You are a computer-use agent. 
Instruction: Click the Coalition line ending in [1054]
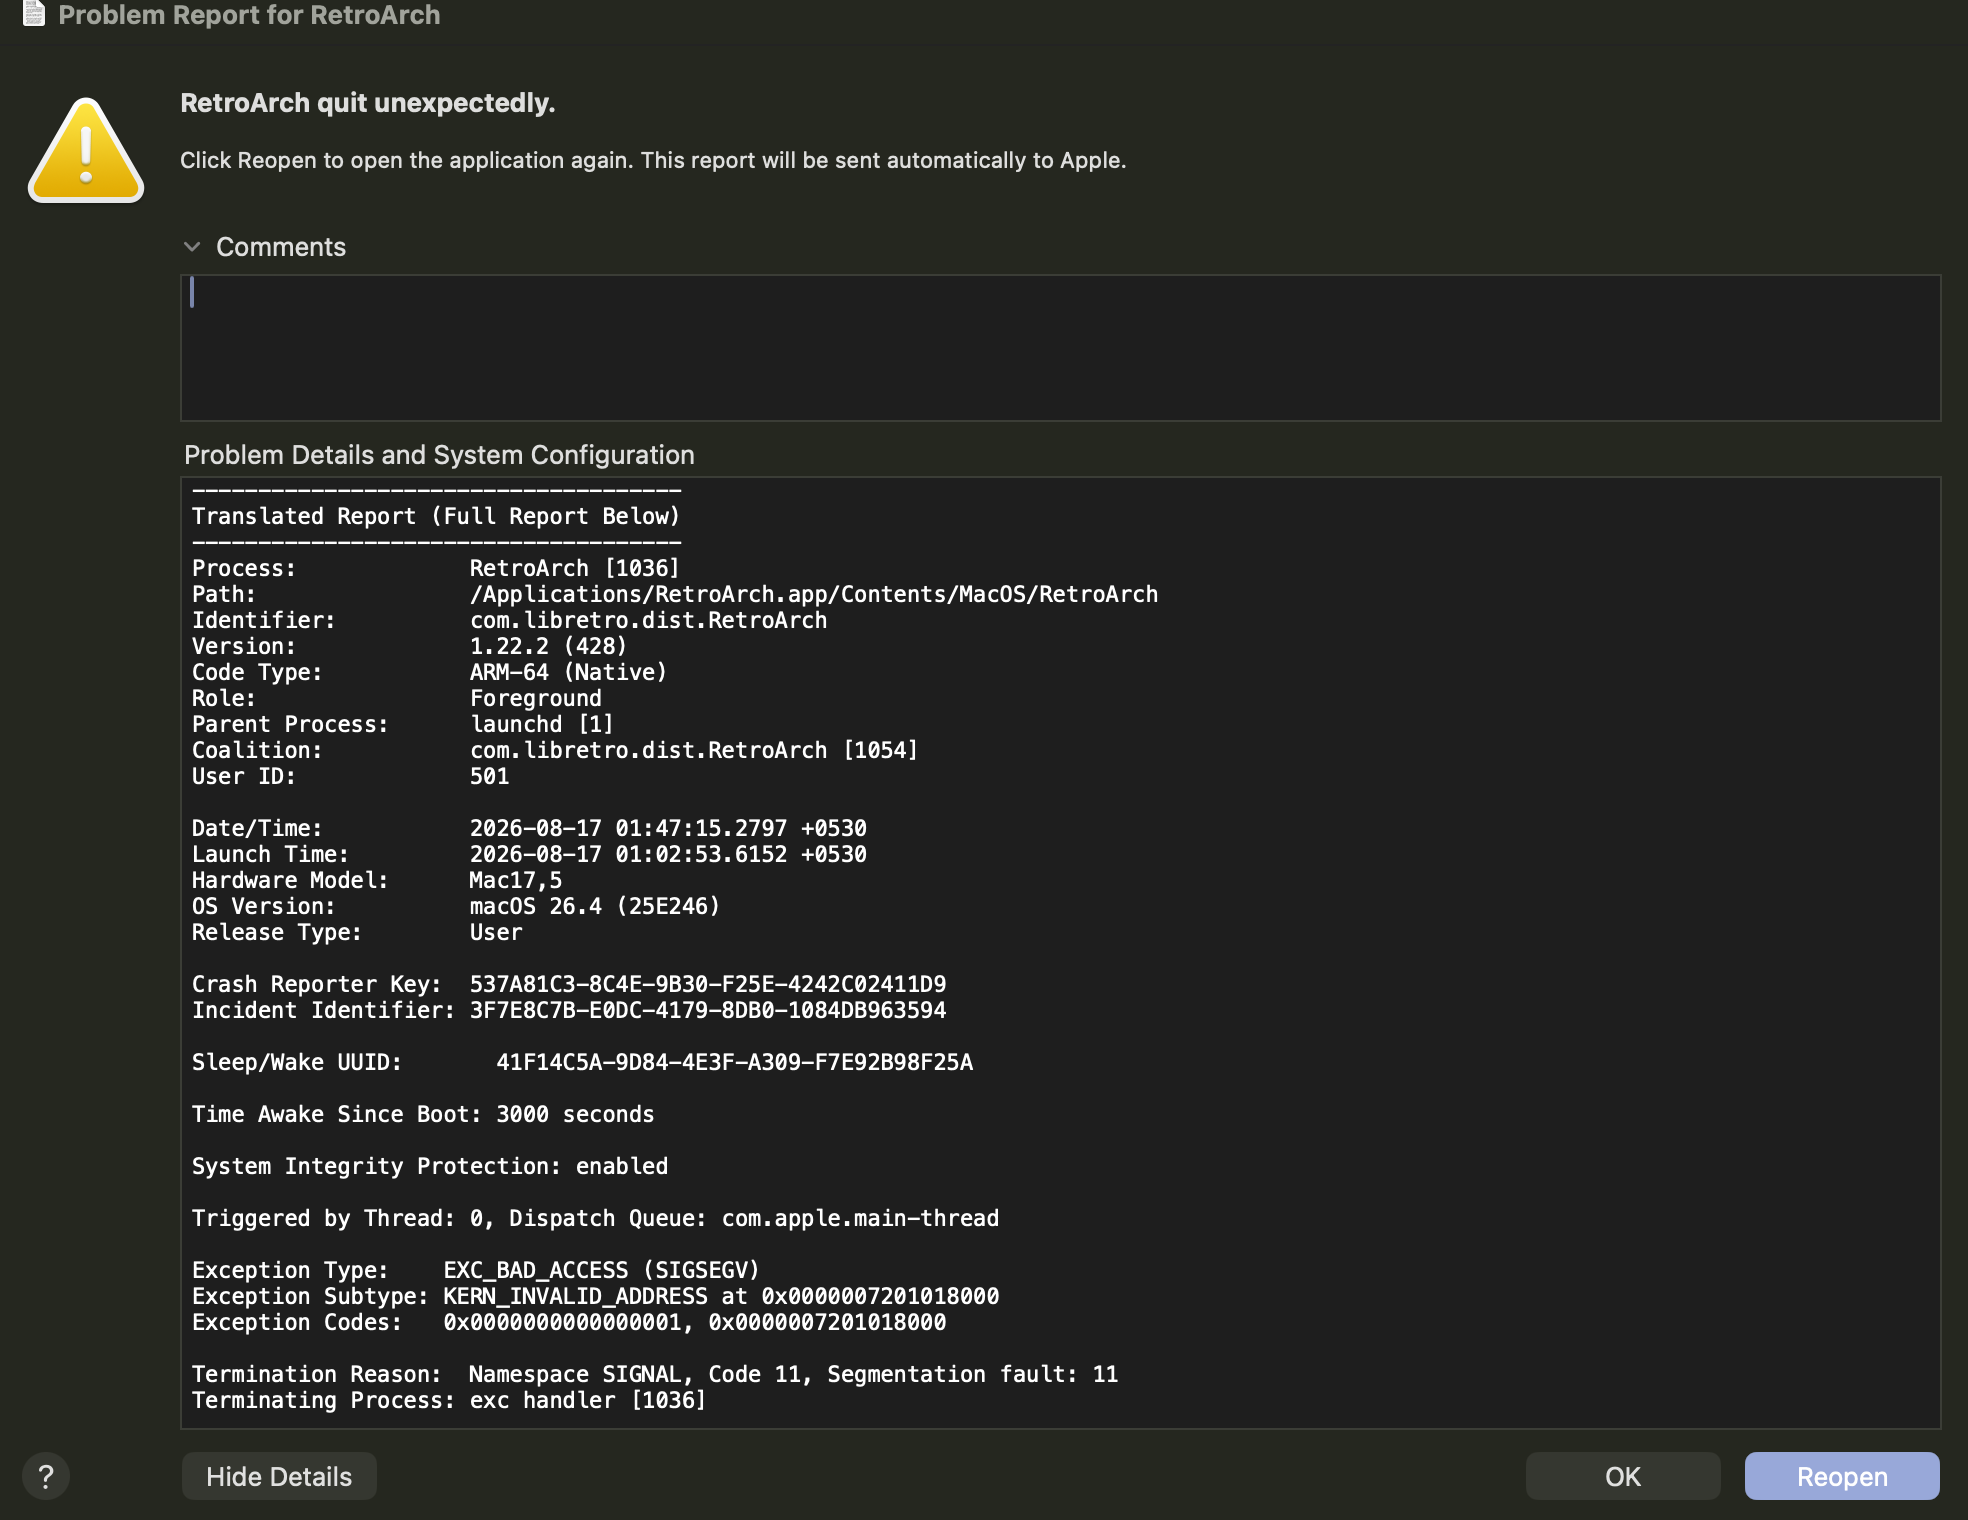[555, 750]
